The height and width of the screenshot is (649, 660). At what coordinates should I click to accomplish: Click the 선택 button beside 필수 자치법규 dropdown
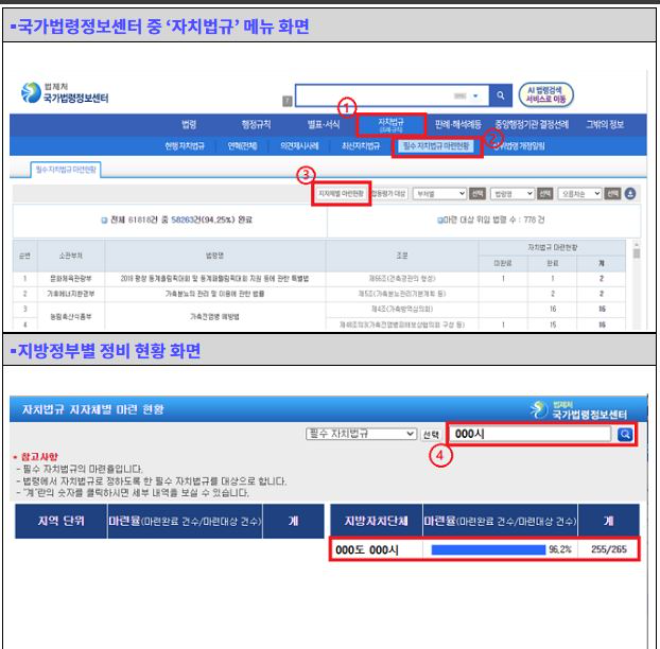click(431, 434)
